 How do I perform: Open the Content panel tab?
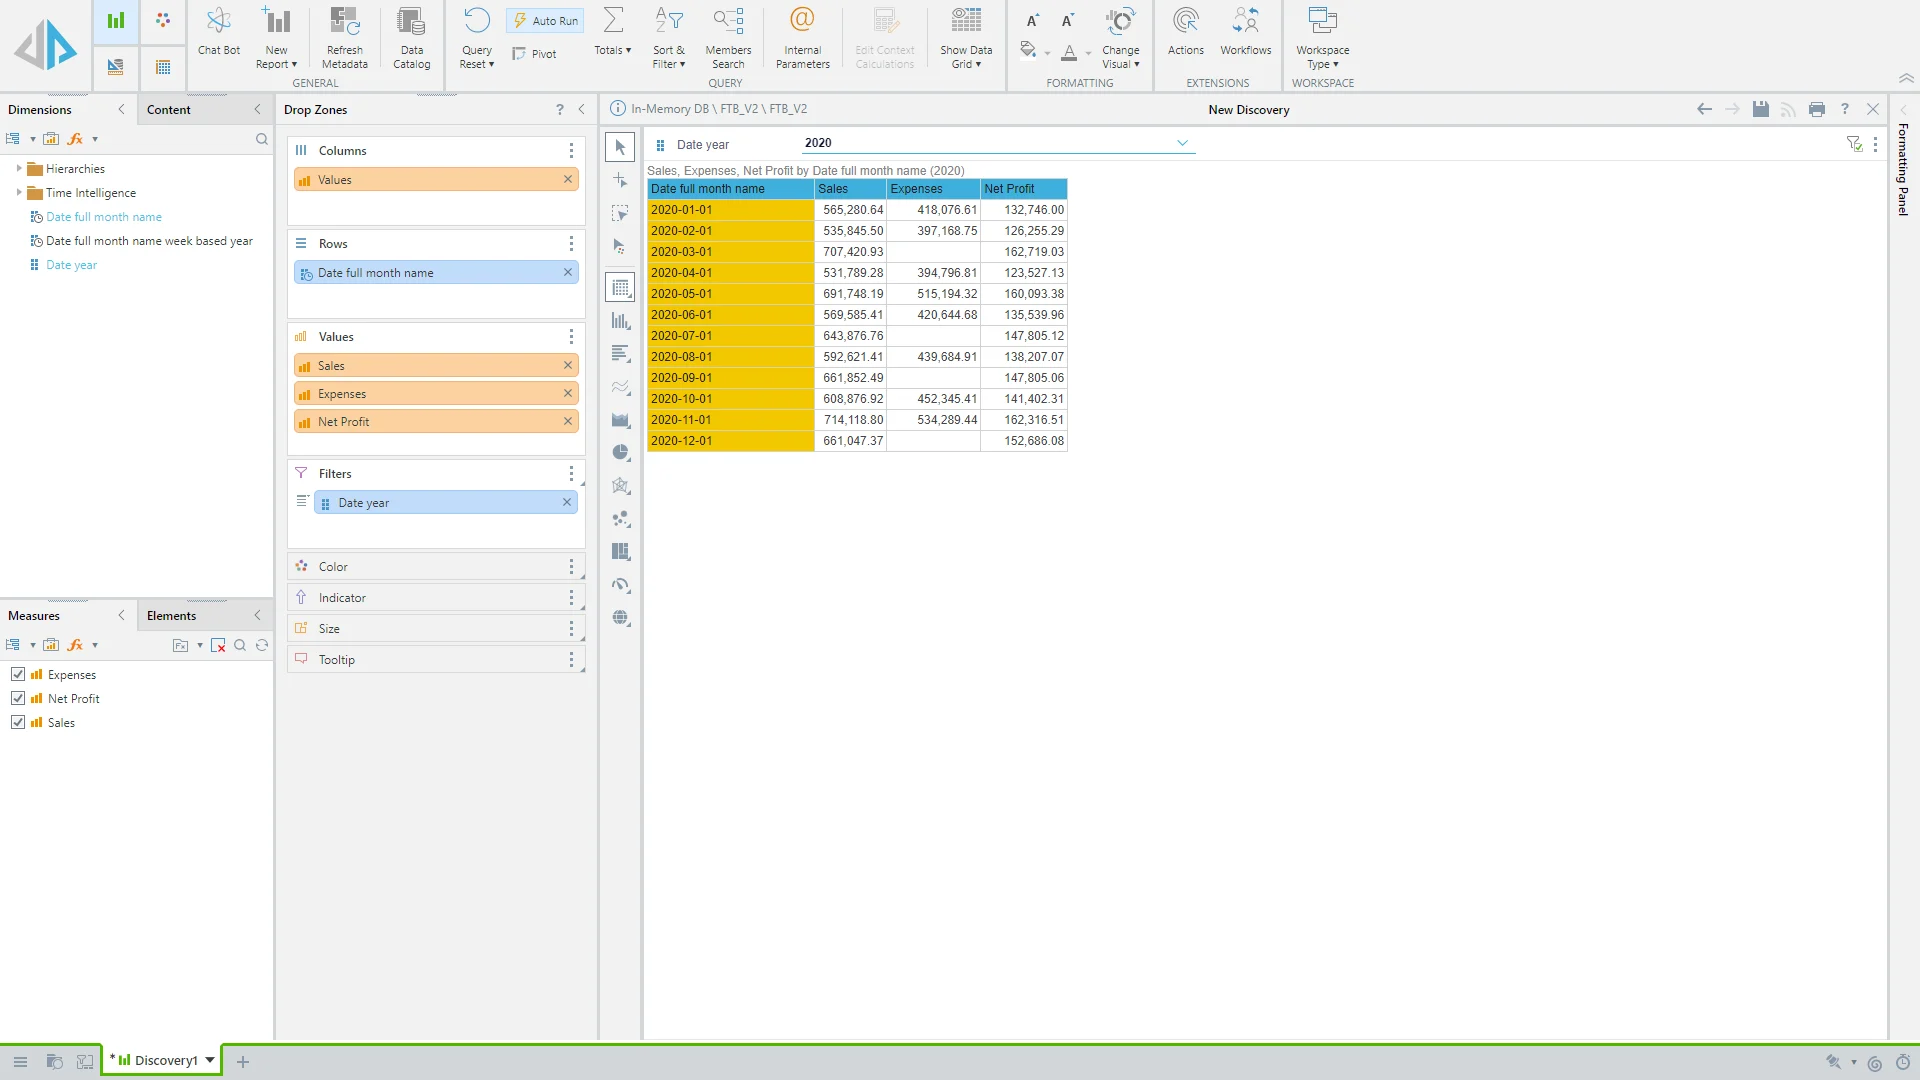point(168,110)
